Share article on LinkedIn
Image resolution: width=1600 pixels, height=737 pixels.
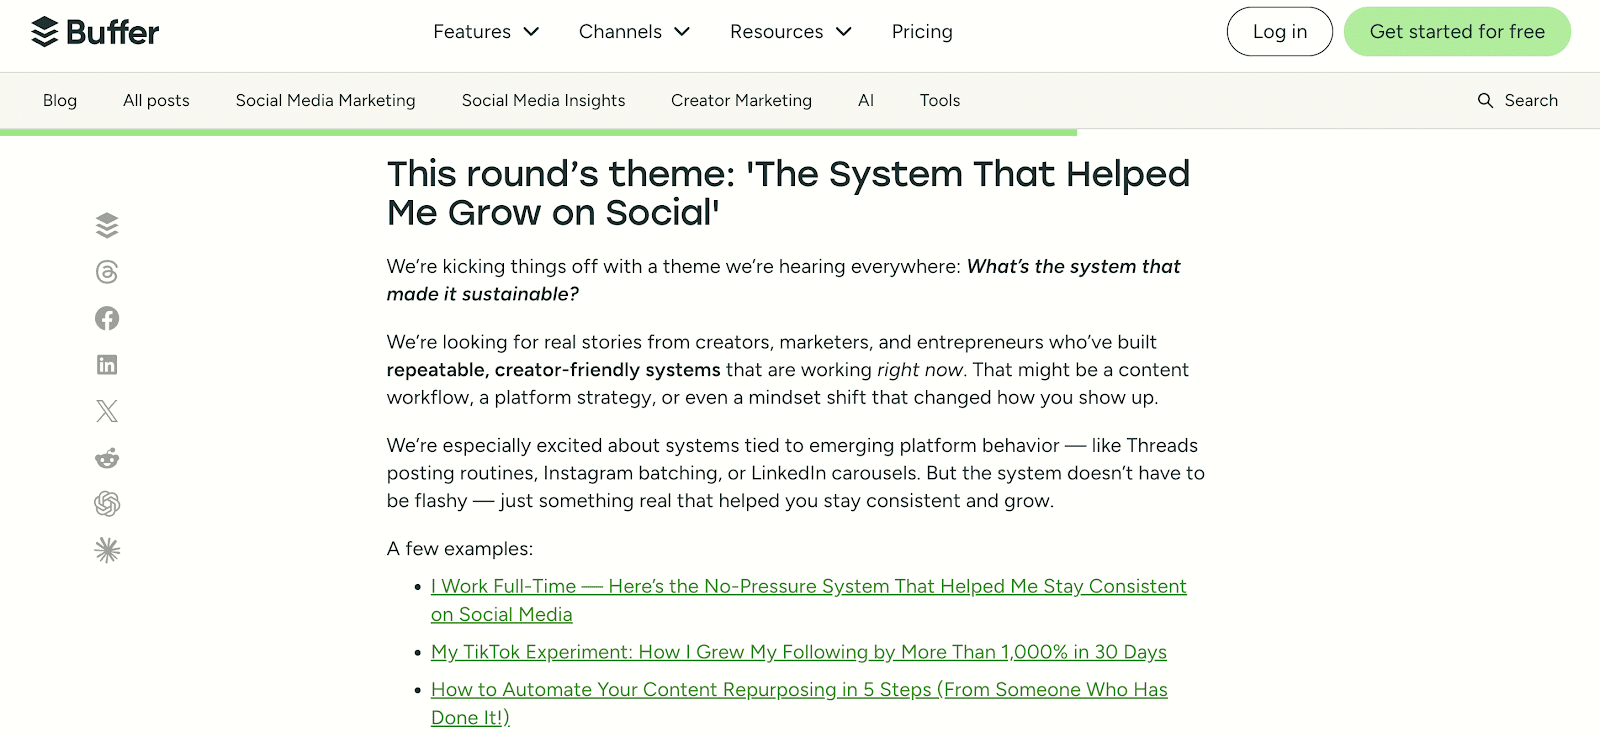pyautogui.click(x=107, y=364)
